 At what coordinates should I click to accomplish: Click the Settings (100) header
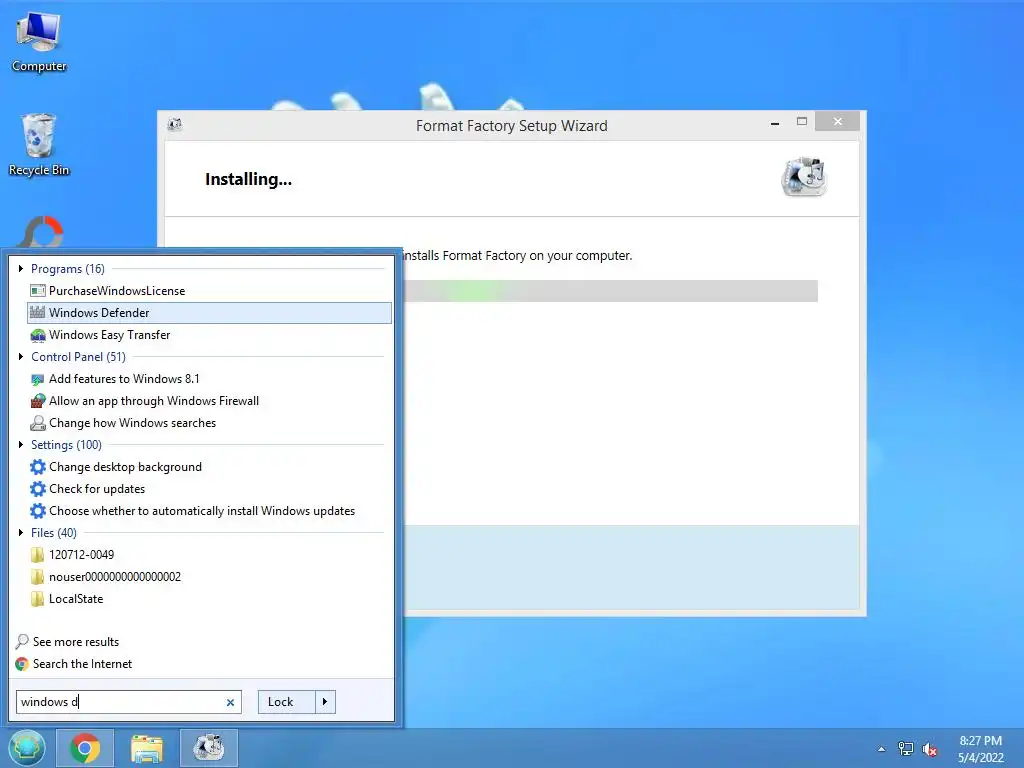point(67,445)
